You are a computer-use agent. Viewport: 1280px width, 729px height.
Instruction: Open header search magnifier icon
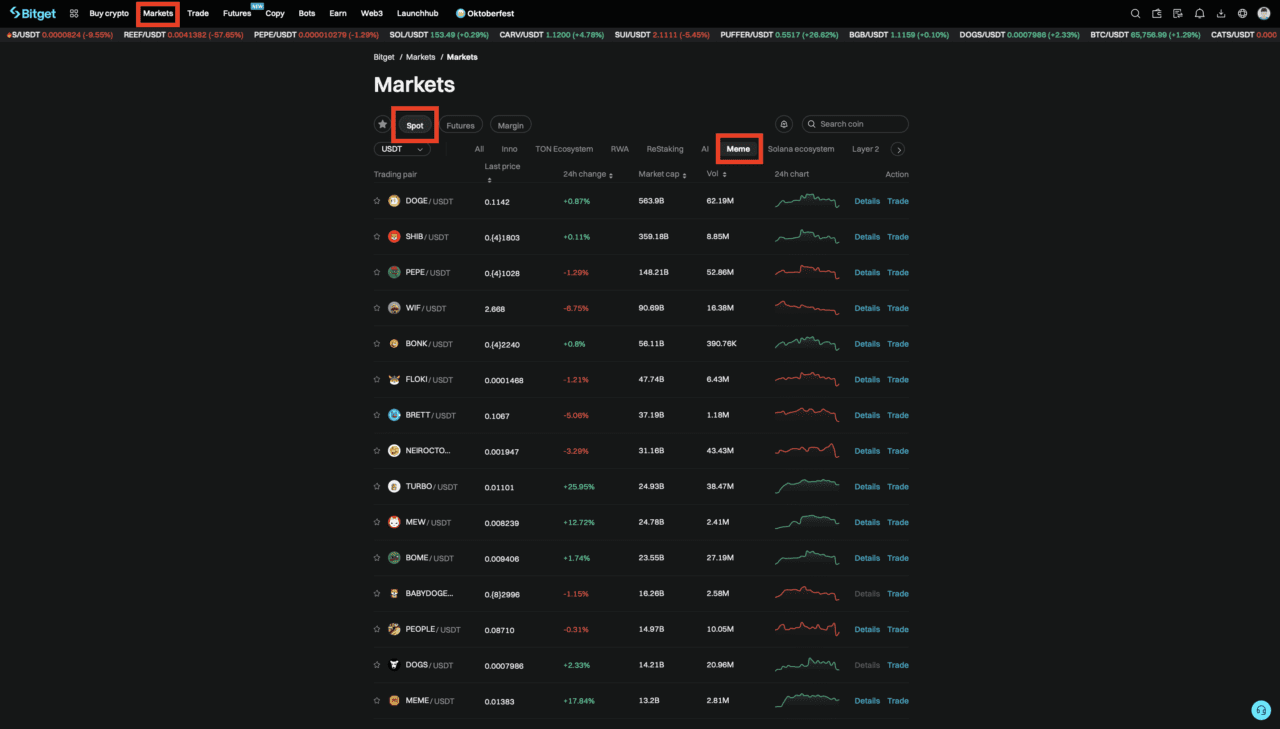pos(1135,14)
